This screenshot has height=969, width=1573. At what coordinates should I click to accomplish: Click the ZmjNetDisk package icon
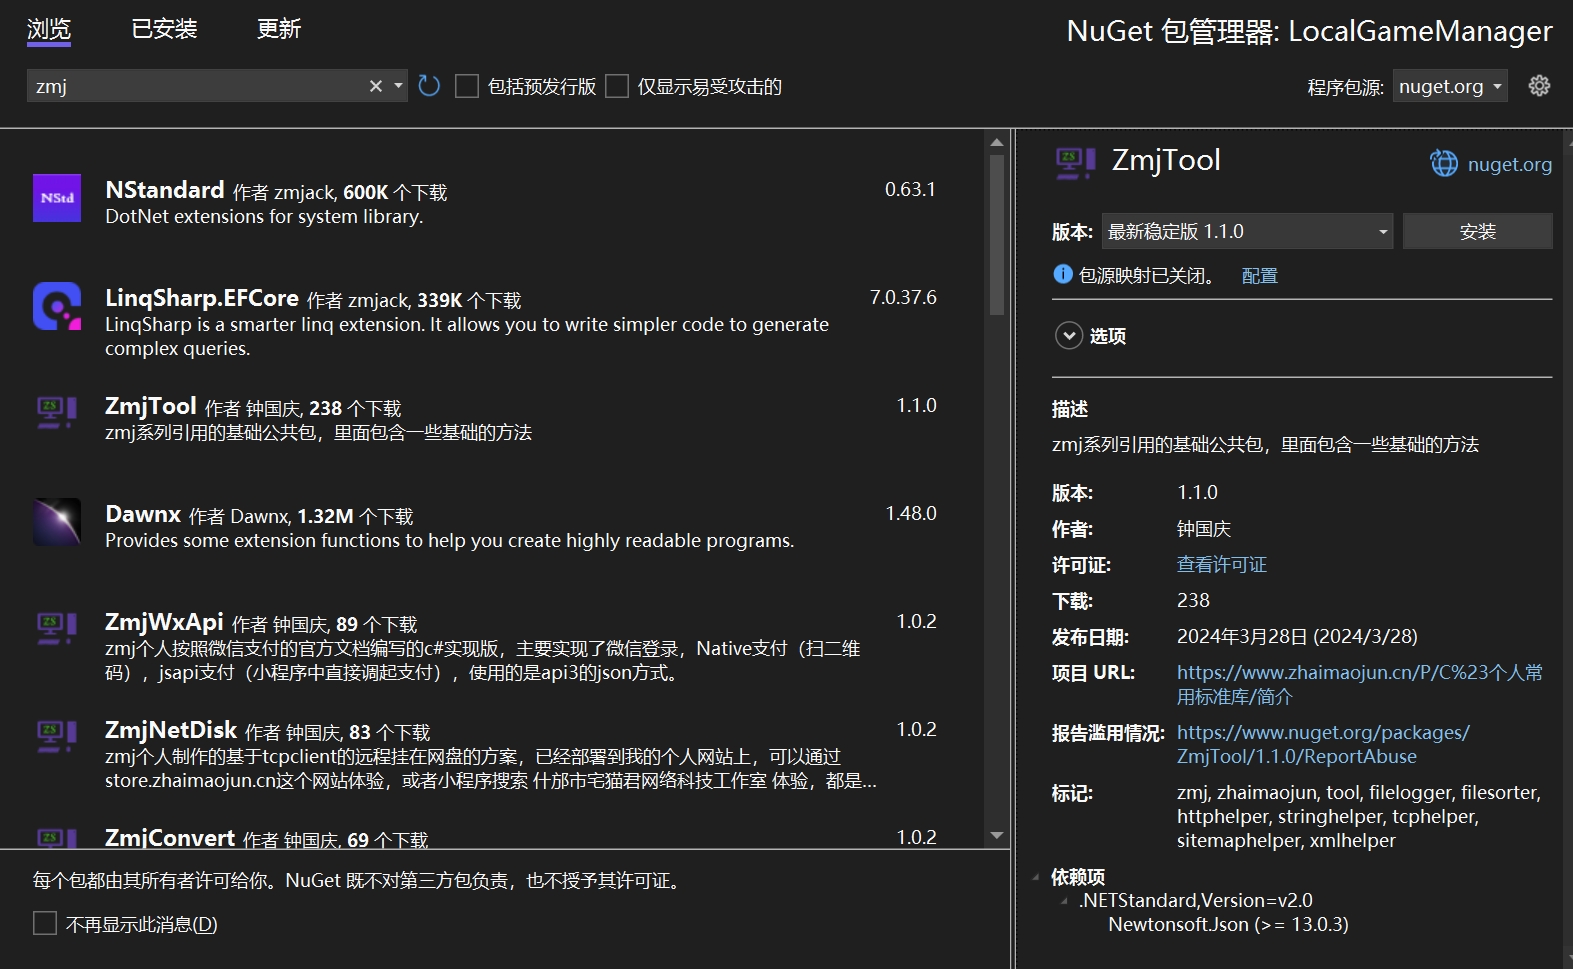click(57, 736)
